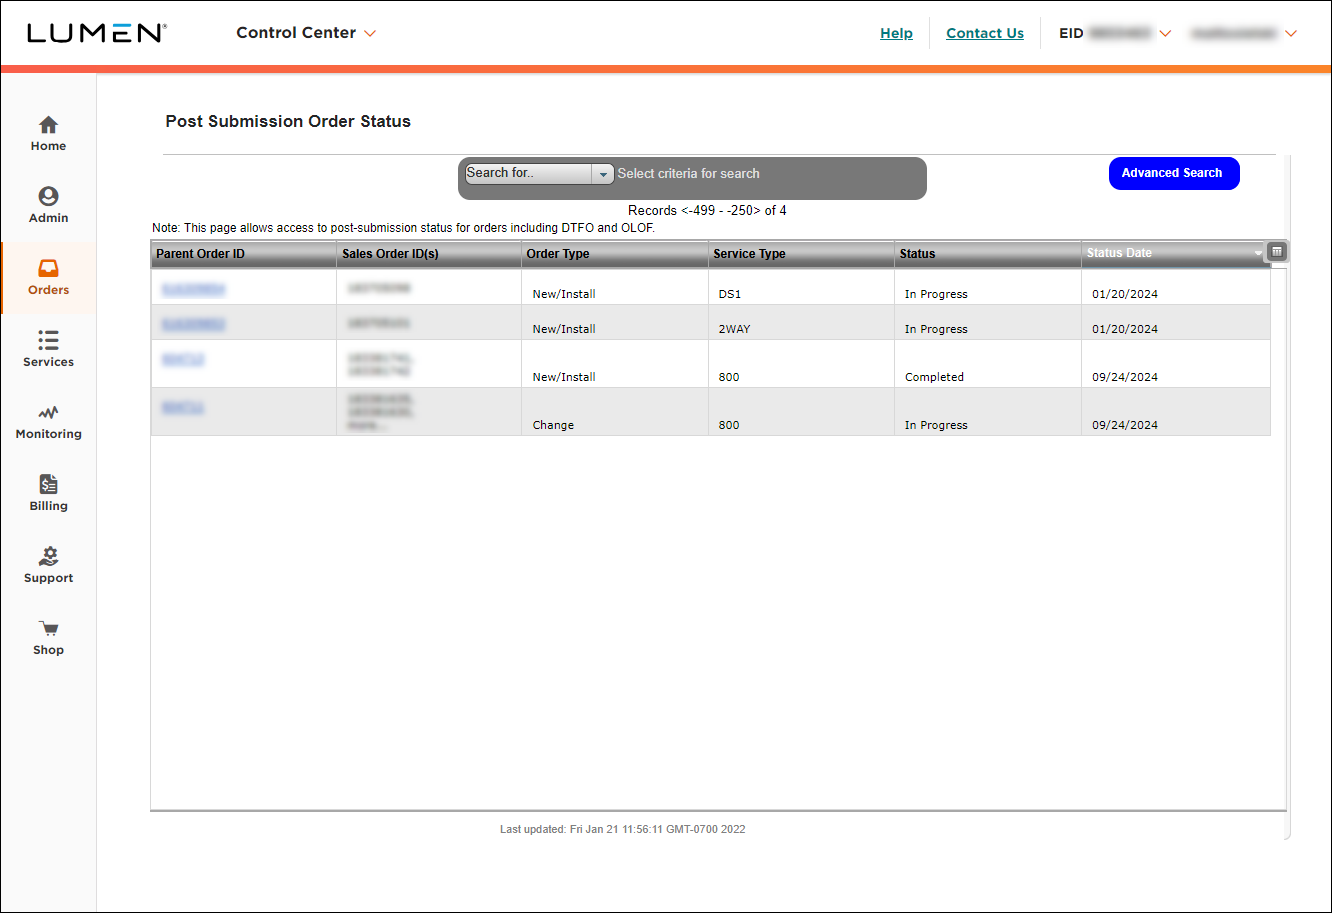This screenshot has width=1332, height=913.
Task: Select the Home icon in the sidebar
Action: (x=48, y=125)
